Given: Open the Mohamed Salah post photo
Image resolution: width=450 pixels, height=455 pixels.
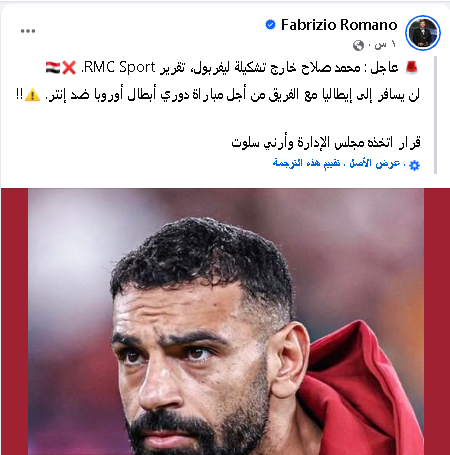Looking at the screenshot, I should tap(226, 321).
